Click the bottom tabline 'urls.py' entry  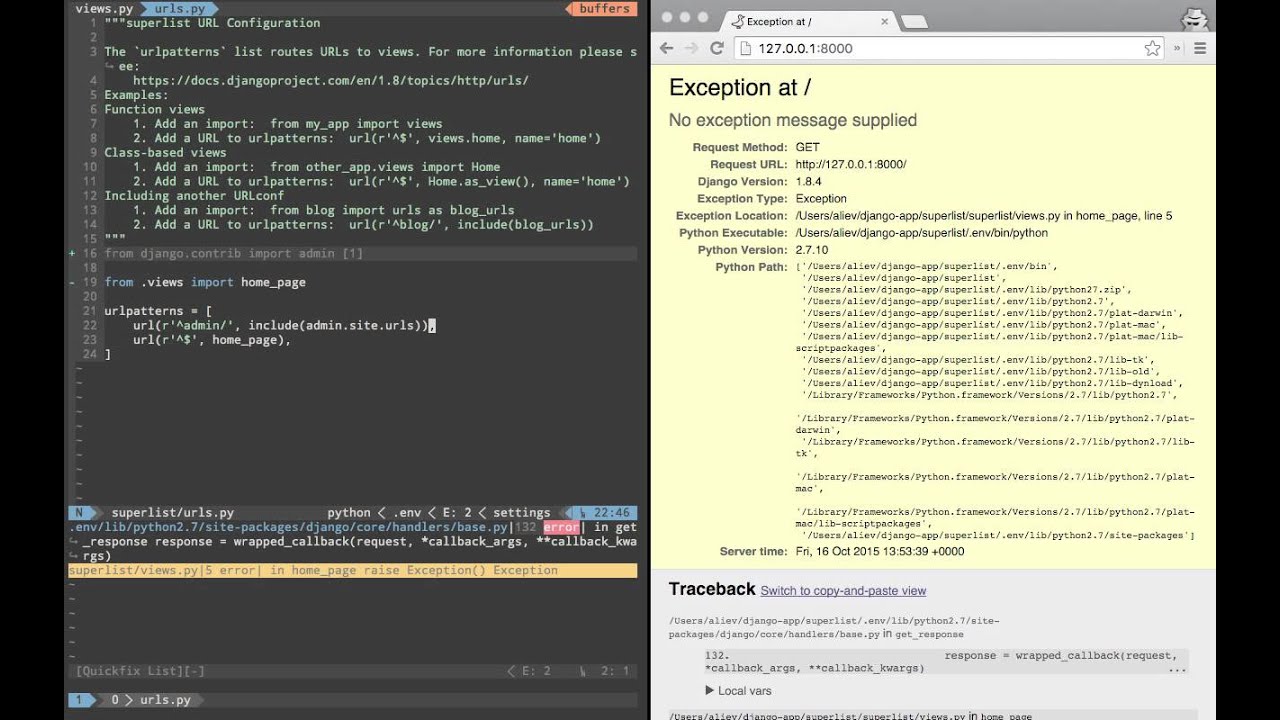165,700
